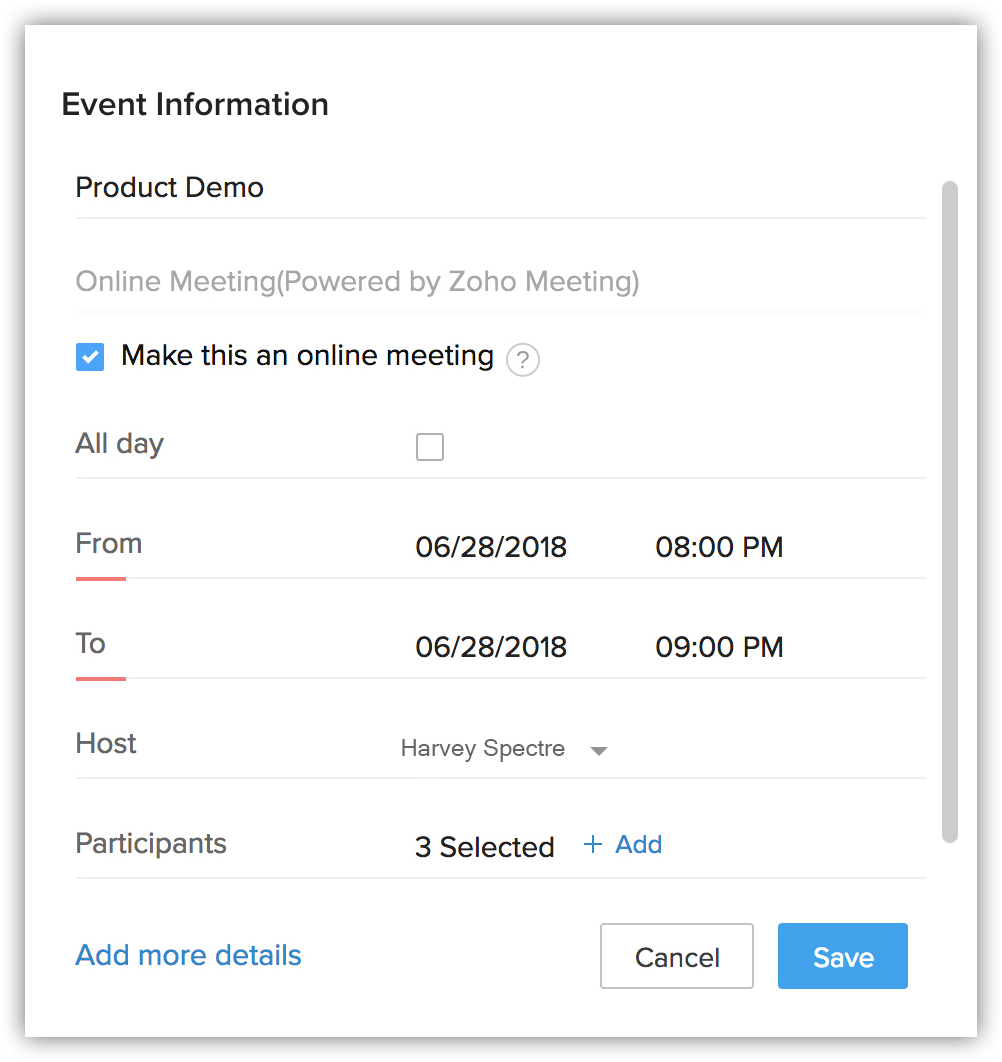
Task: Change the To time 09:00 PM
Action: [x=719, y=647]
